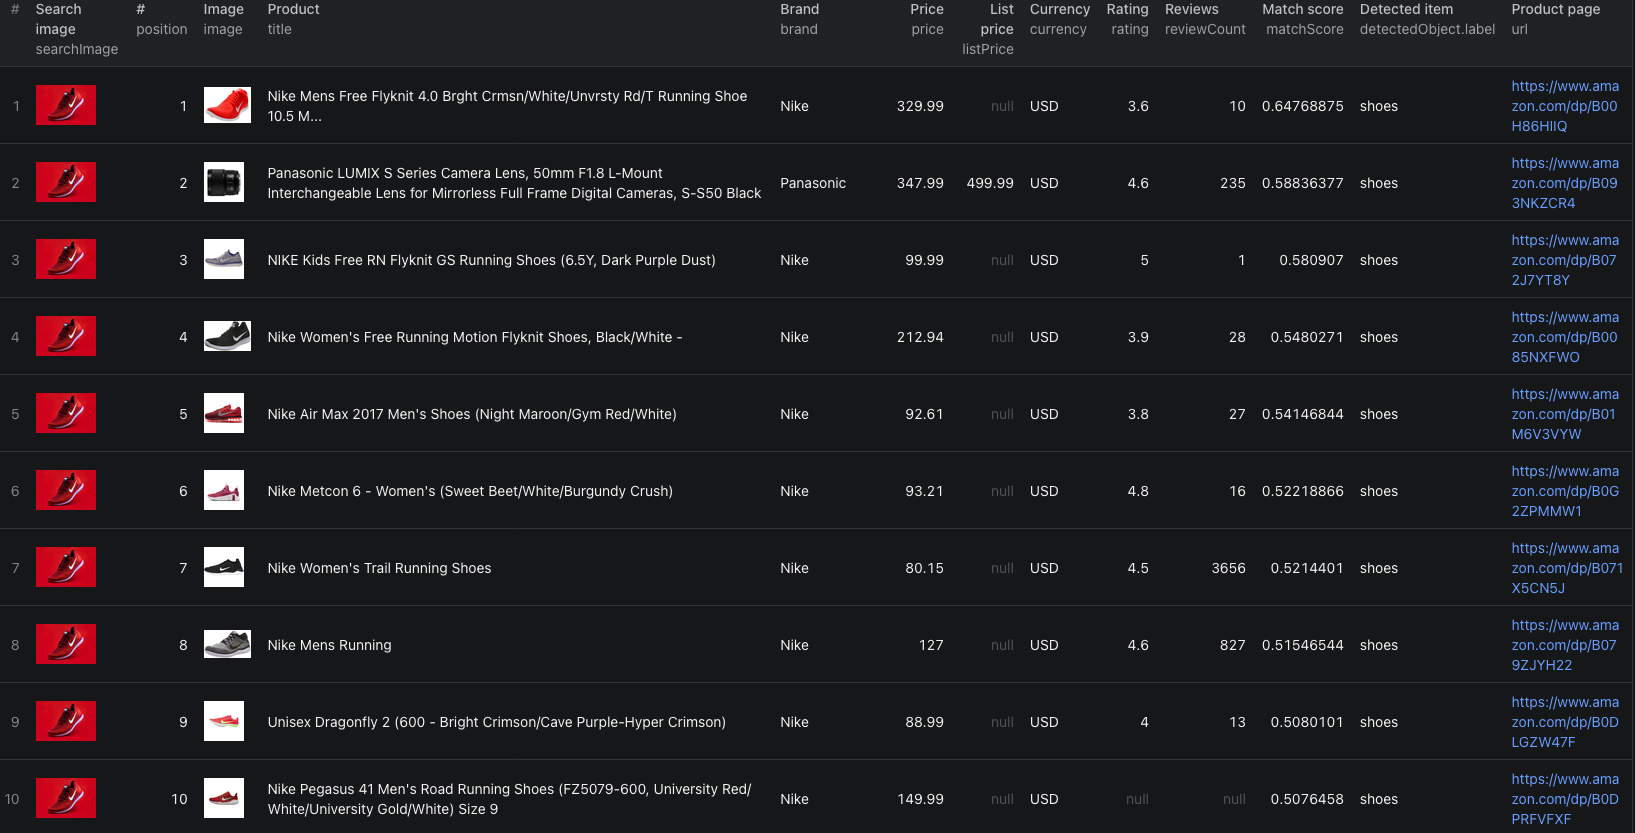This screenshot has height=833, width=1635.
Task: Follow the product URL ending in 2J7YT8Y
Action: pyautogui.click(x=1565, y=260)
